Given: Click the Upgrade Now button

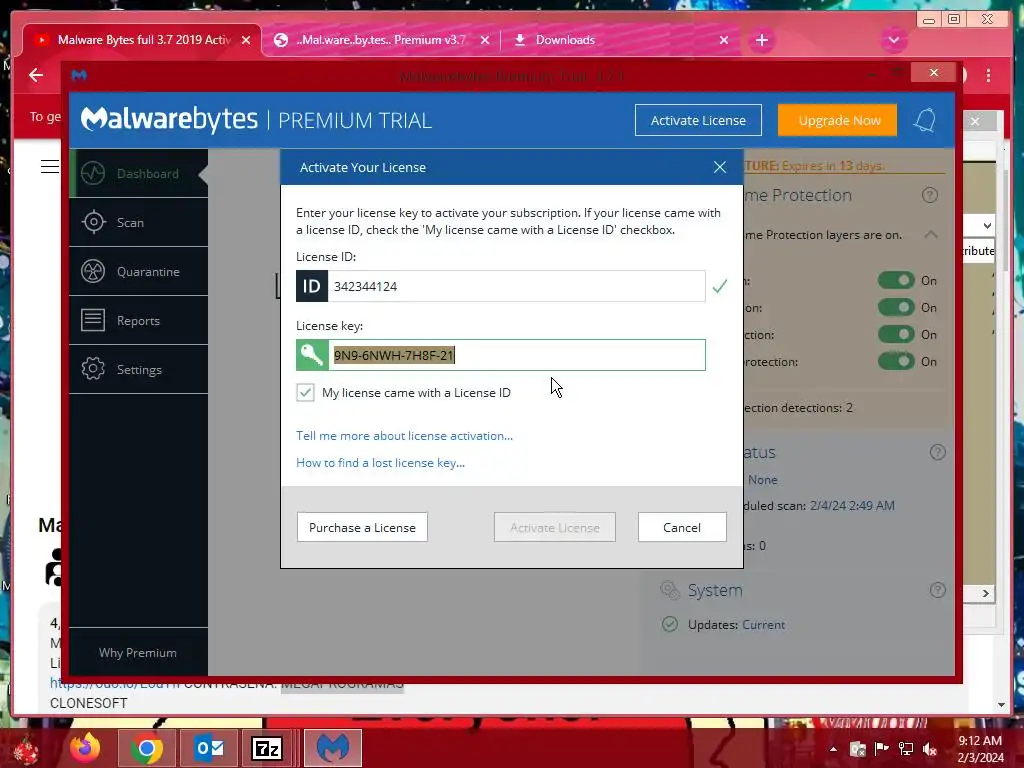Looking at the screenshot, I should (x=839, y=120).
